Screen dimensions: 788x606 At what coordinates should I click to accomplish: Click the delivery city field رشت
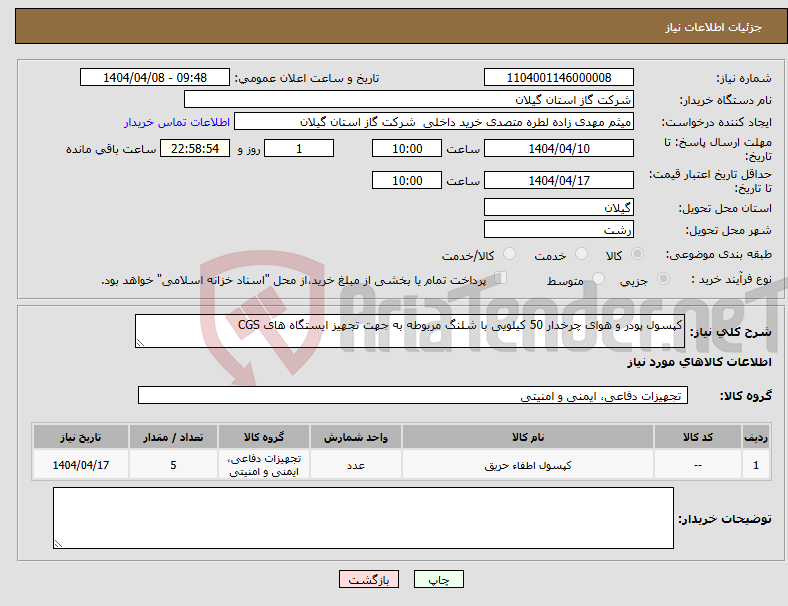point(558,230)
